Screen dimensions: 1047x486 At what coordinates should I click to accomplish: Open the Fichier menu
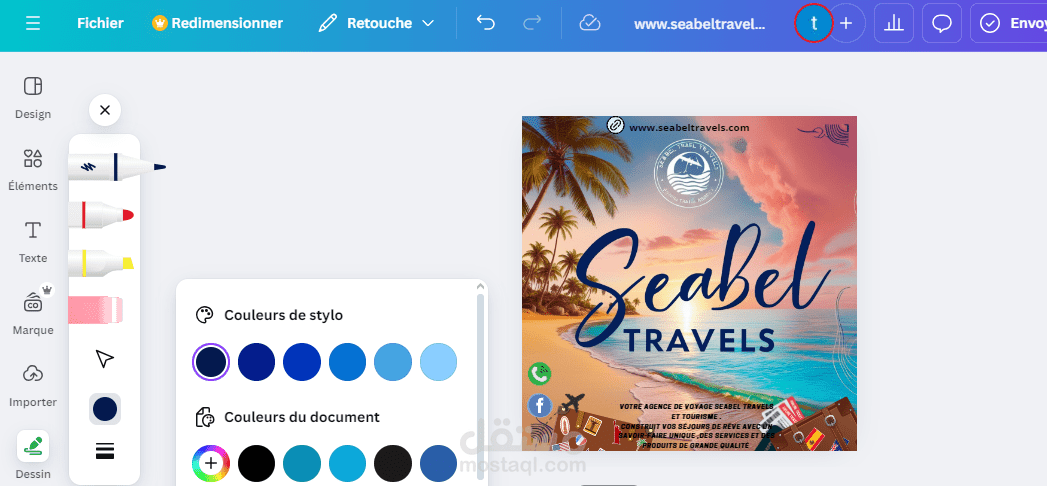(100, 23)
